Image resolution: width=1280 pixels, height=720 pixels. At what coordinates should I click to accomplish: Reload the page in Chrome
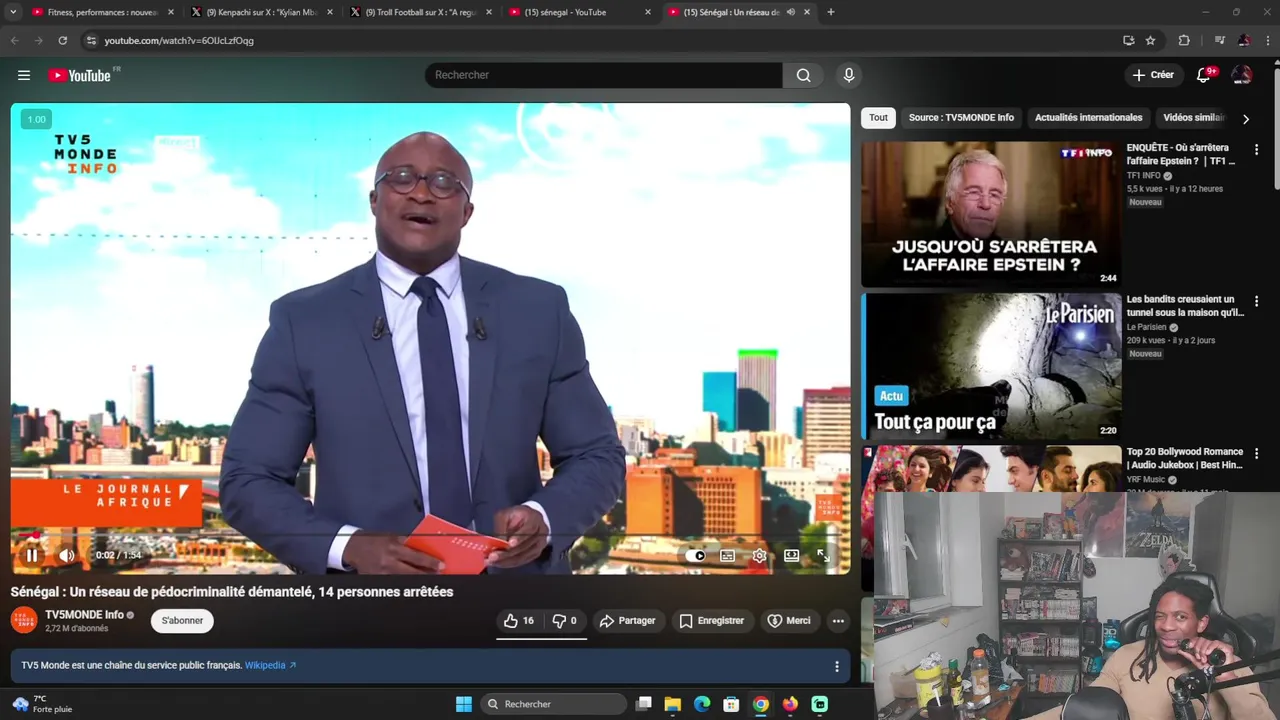click(62, 41)
